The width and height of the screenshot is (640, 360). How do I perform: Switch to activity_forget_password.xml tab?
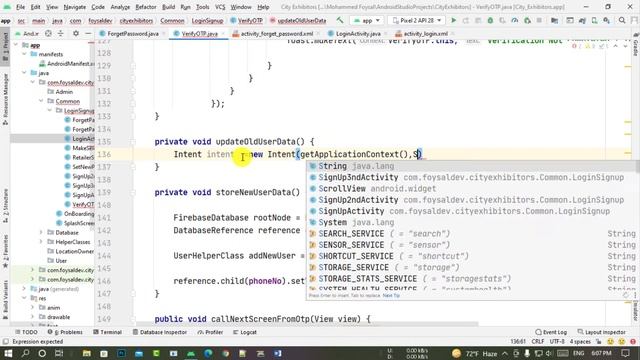276,34
